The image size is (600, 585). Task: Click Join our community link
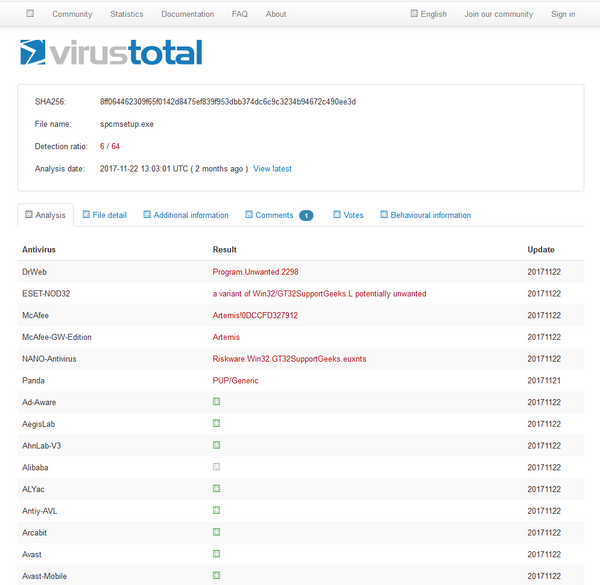click(x=498, y=14)
